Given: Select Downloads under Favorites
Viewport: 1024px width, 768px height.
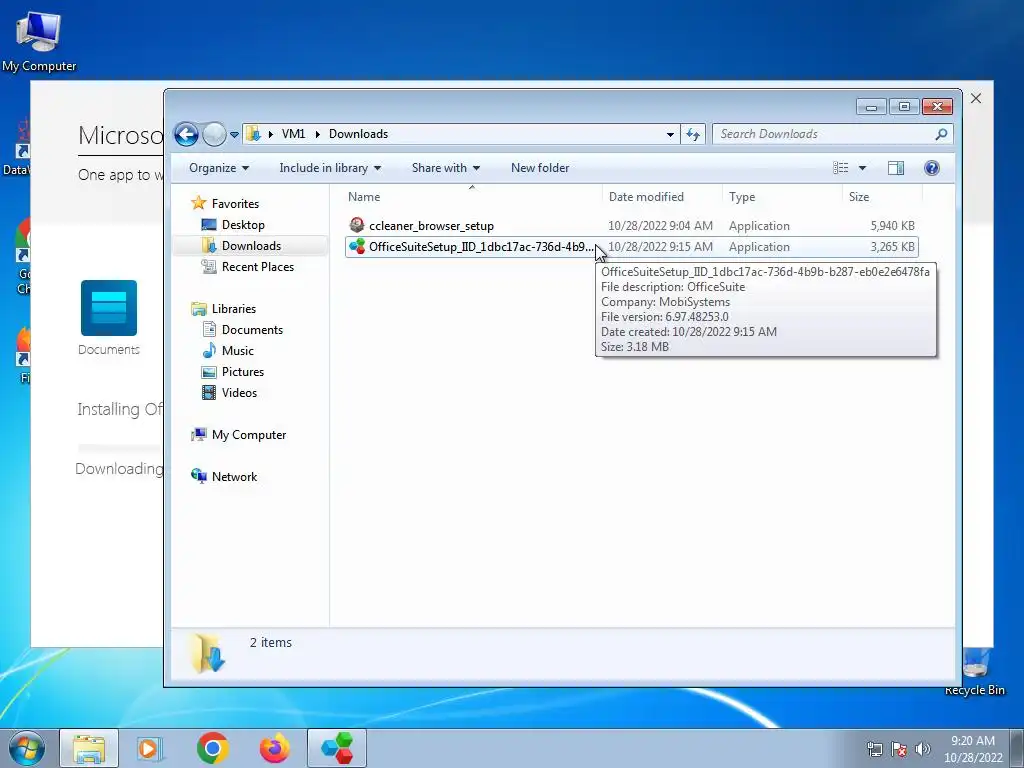Looking at the screenshot, I should point(251,246).
